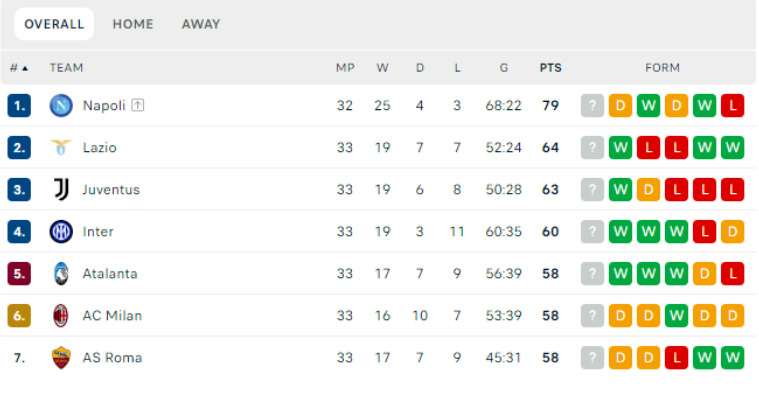Image resolution: width=759 pixels, height=399 pixels.
Task: Click the Juventus team logo
Action: [61, 189]
